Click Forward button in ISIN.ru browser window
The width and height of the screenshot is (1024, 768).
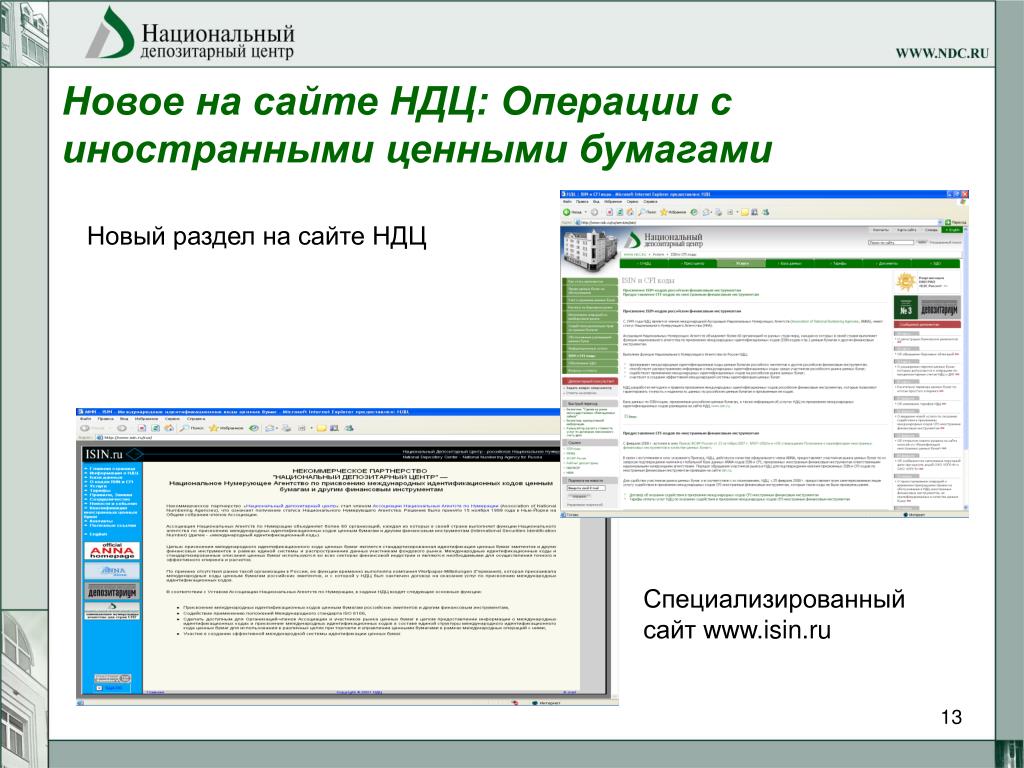122,428
